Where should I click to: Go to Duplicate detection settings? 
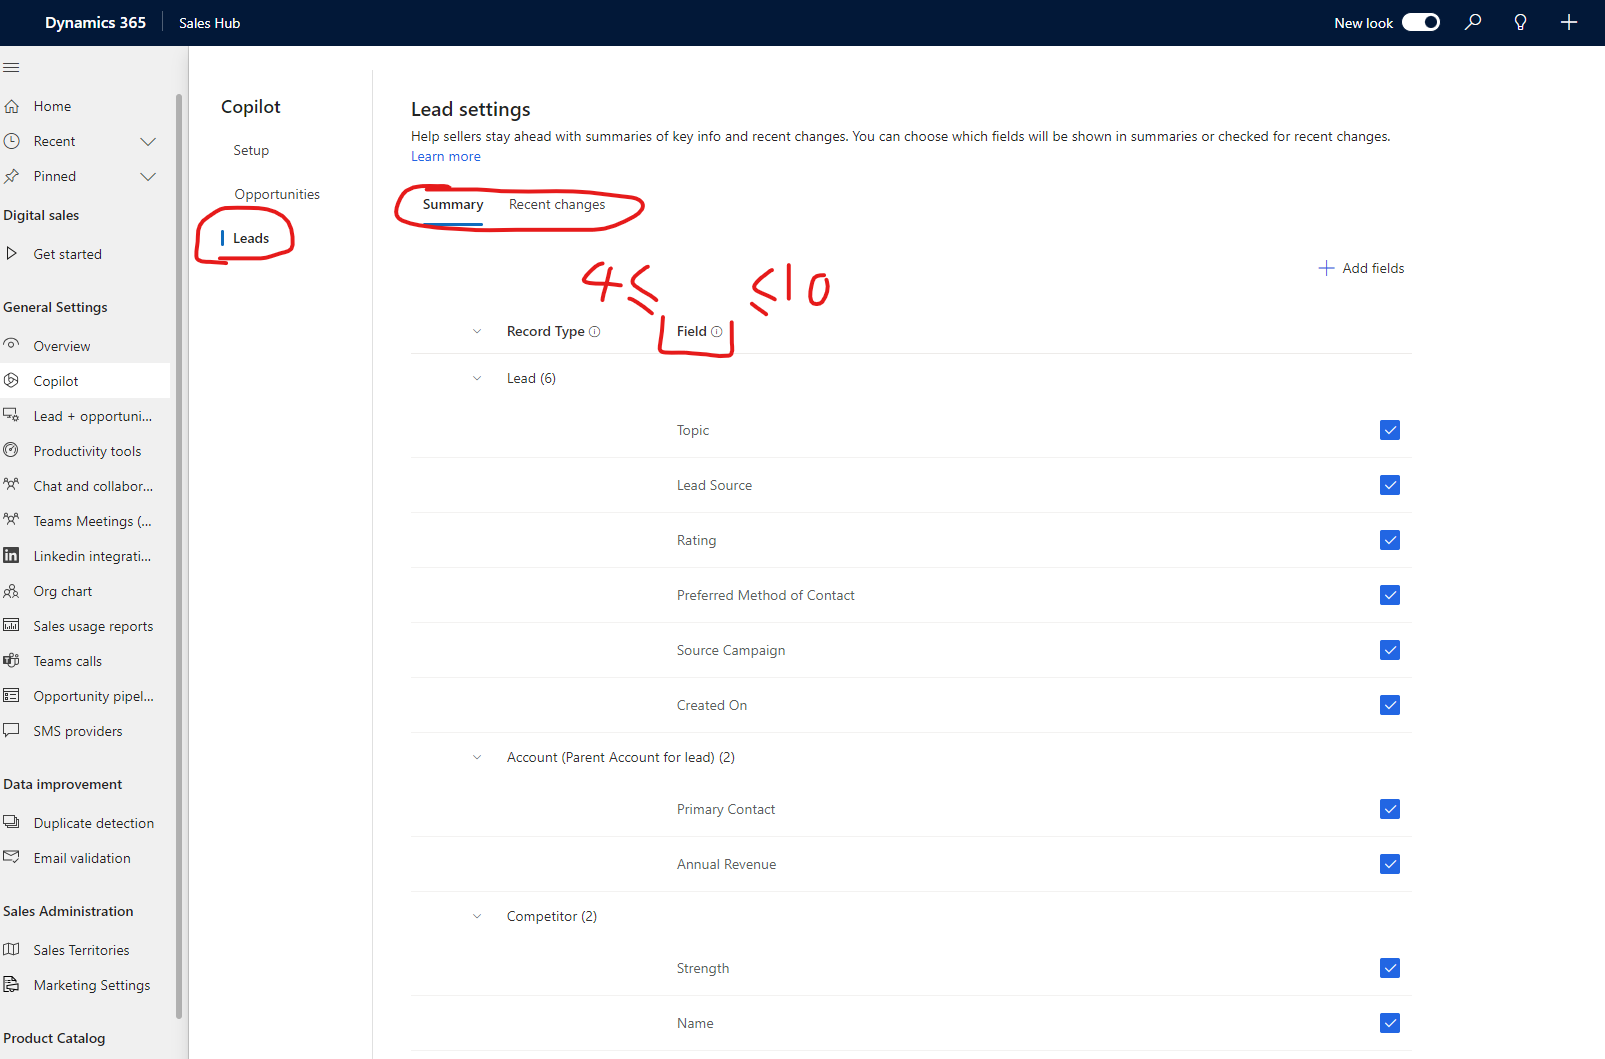click(x=94, y=823)
